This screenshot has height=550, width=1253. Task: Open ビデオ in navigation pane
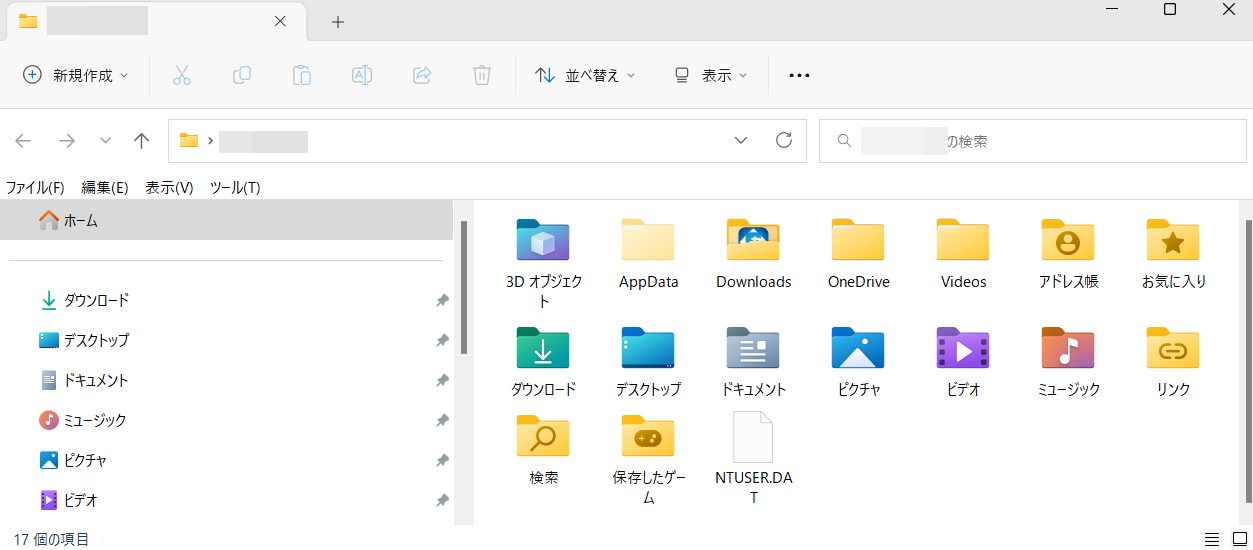pos(69,500)
